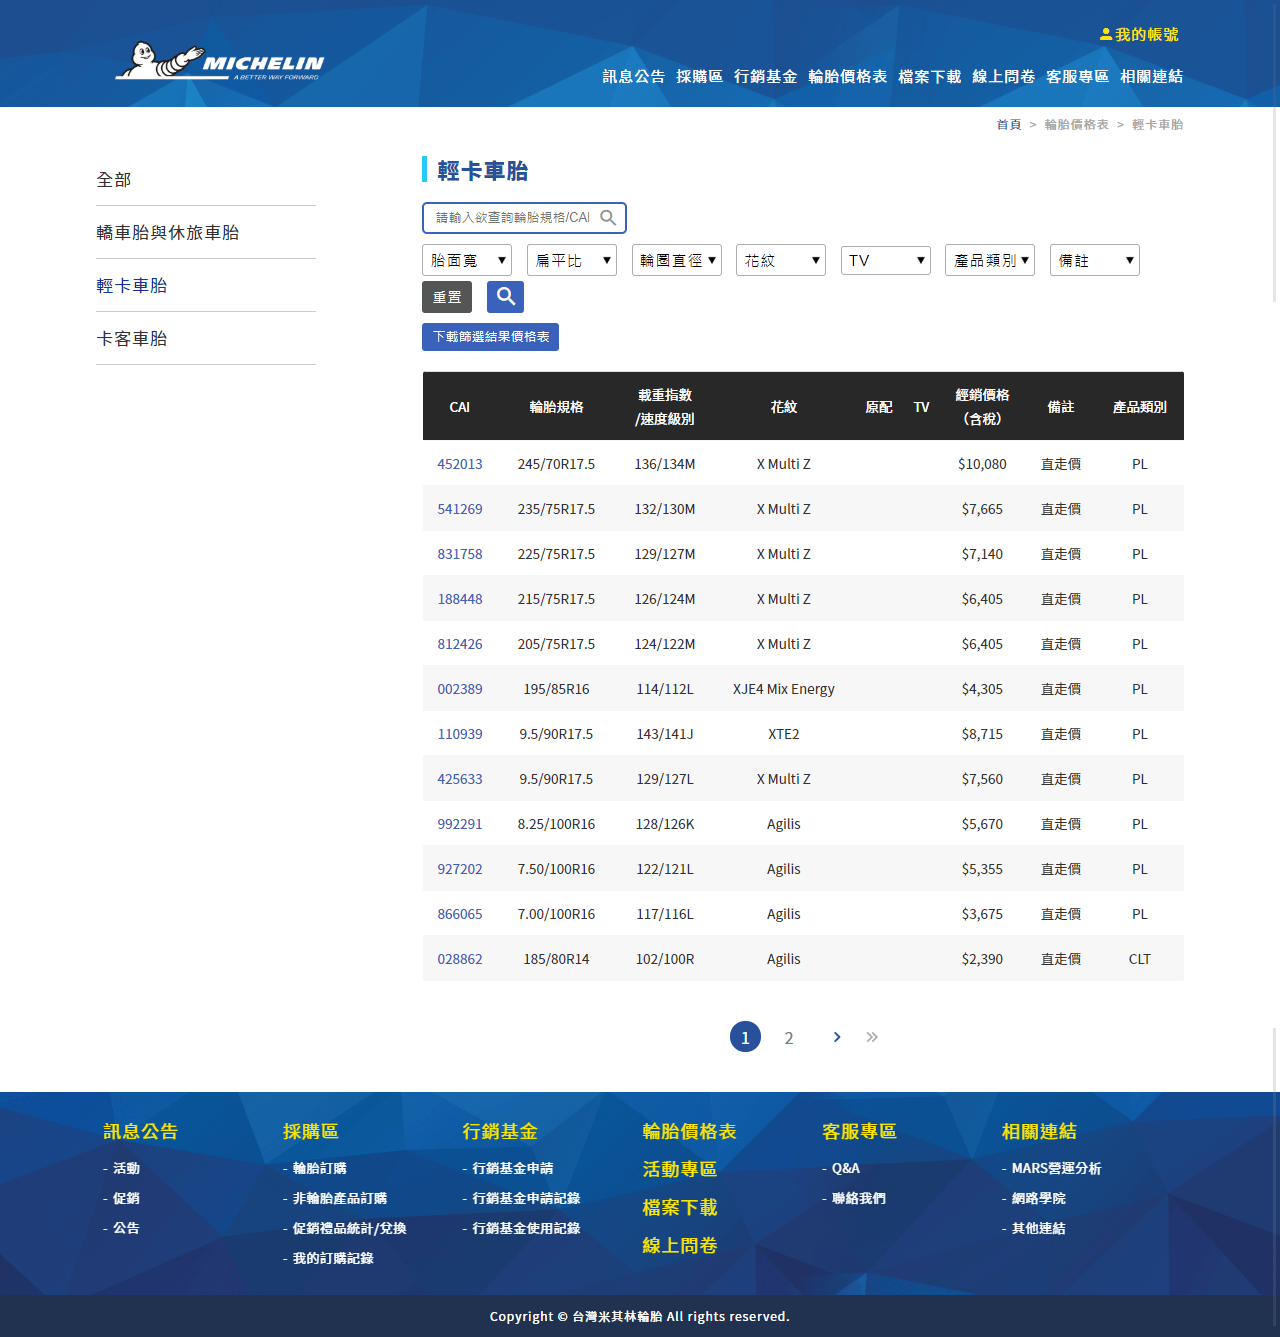The image size is (1280, 1337).
Task: Open 檔案下載 menu
Action: click(x=929, y=77)
